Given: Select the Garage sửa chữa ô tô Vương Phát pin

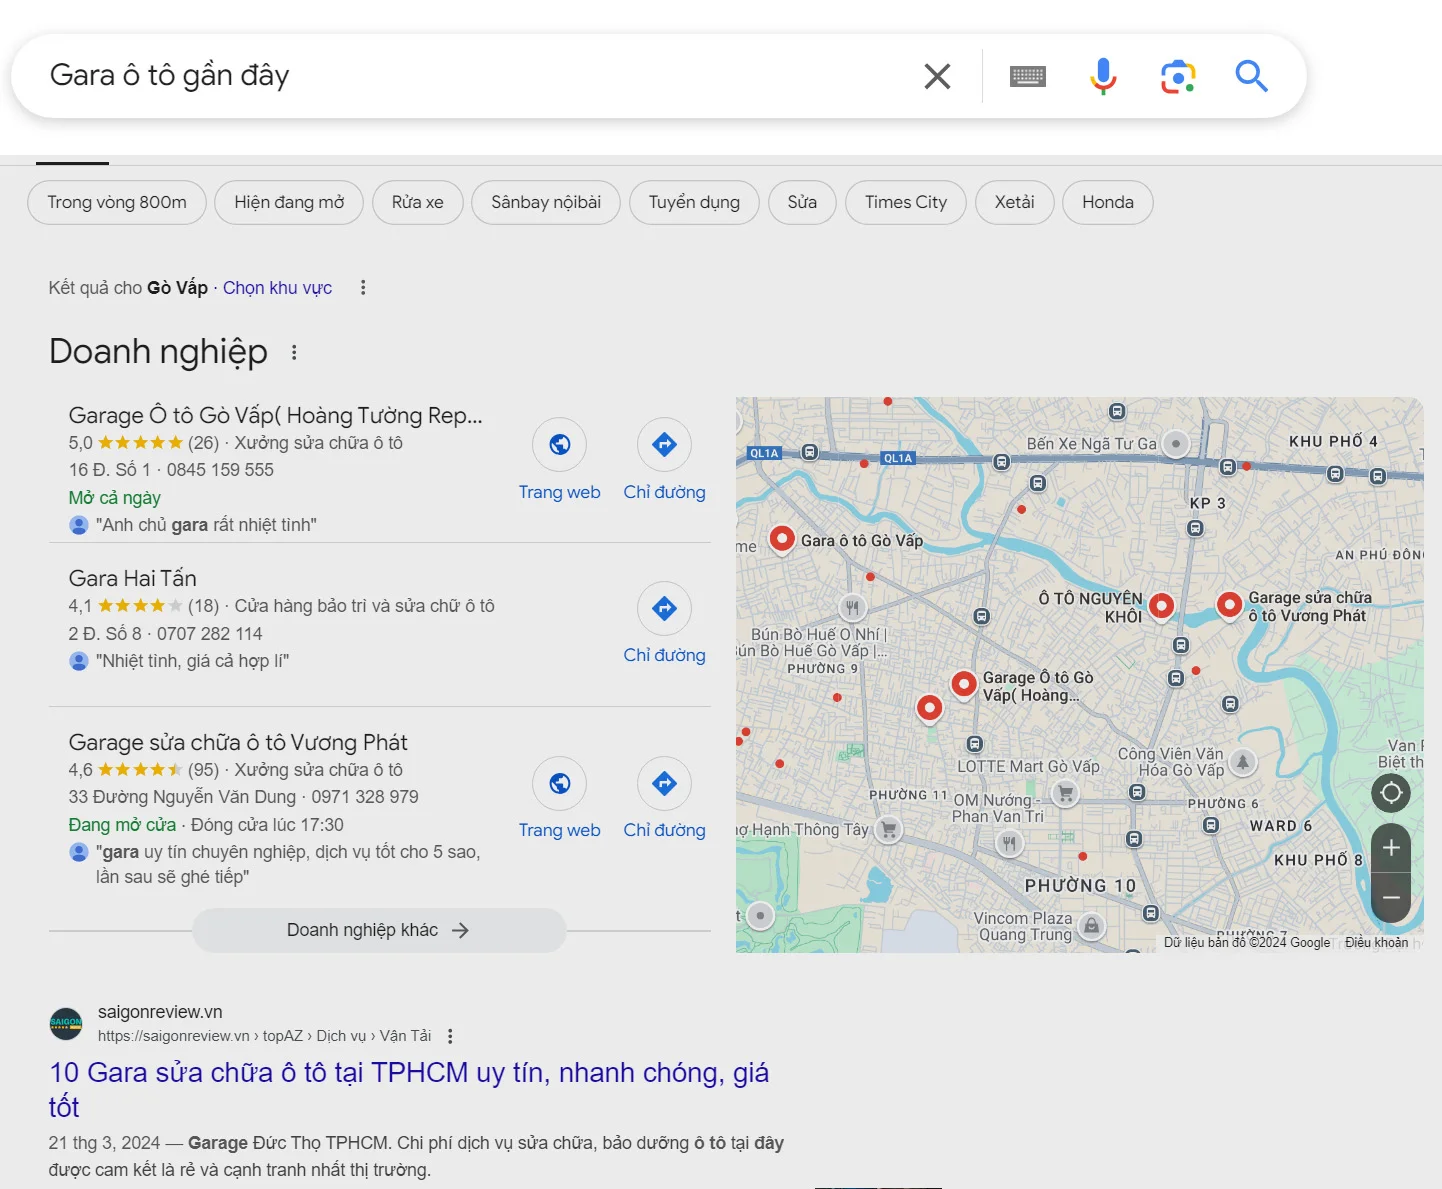Looking at the screenshot, I should click(x=1229, y=604).
